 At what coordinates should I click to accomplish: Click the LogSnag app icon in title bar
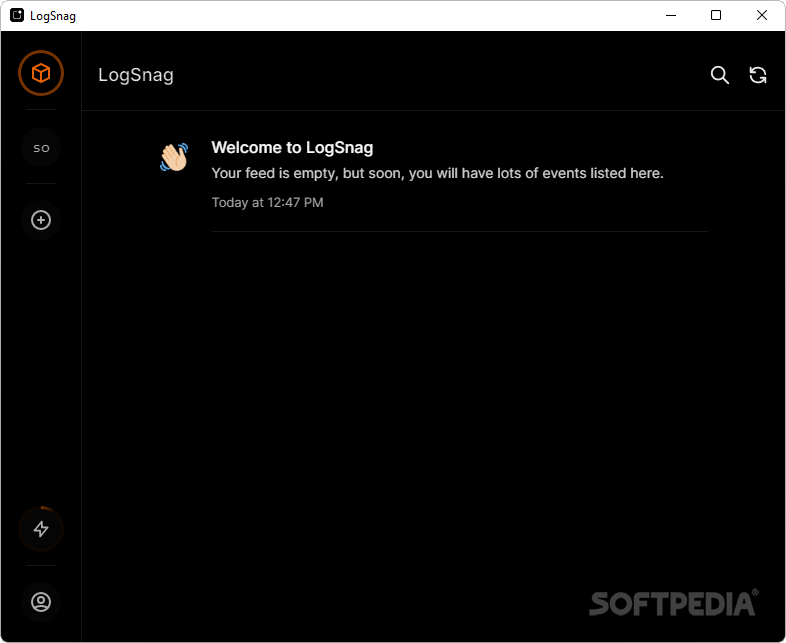[x=17, y=16]
